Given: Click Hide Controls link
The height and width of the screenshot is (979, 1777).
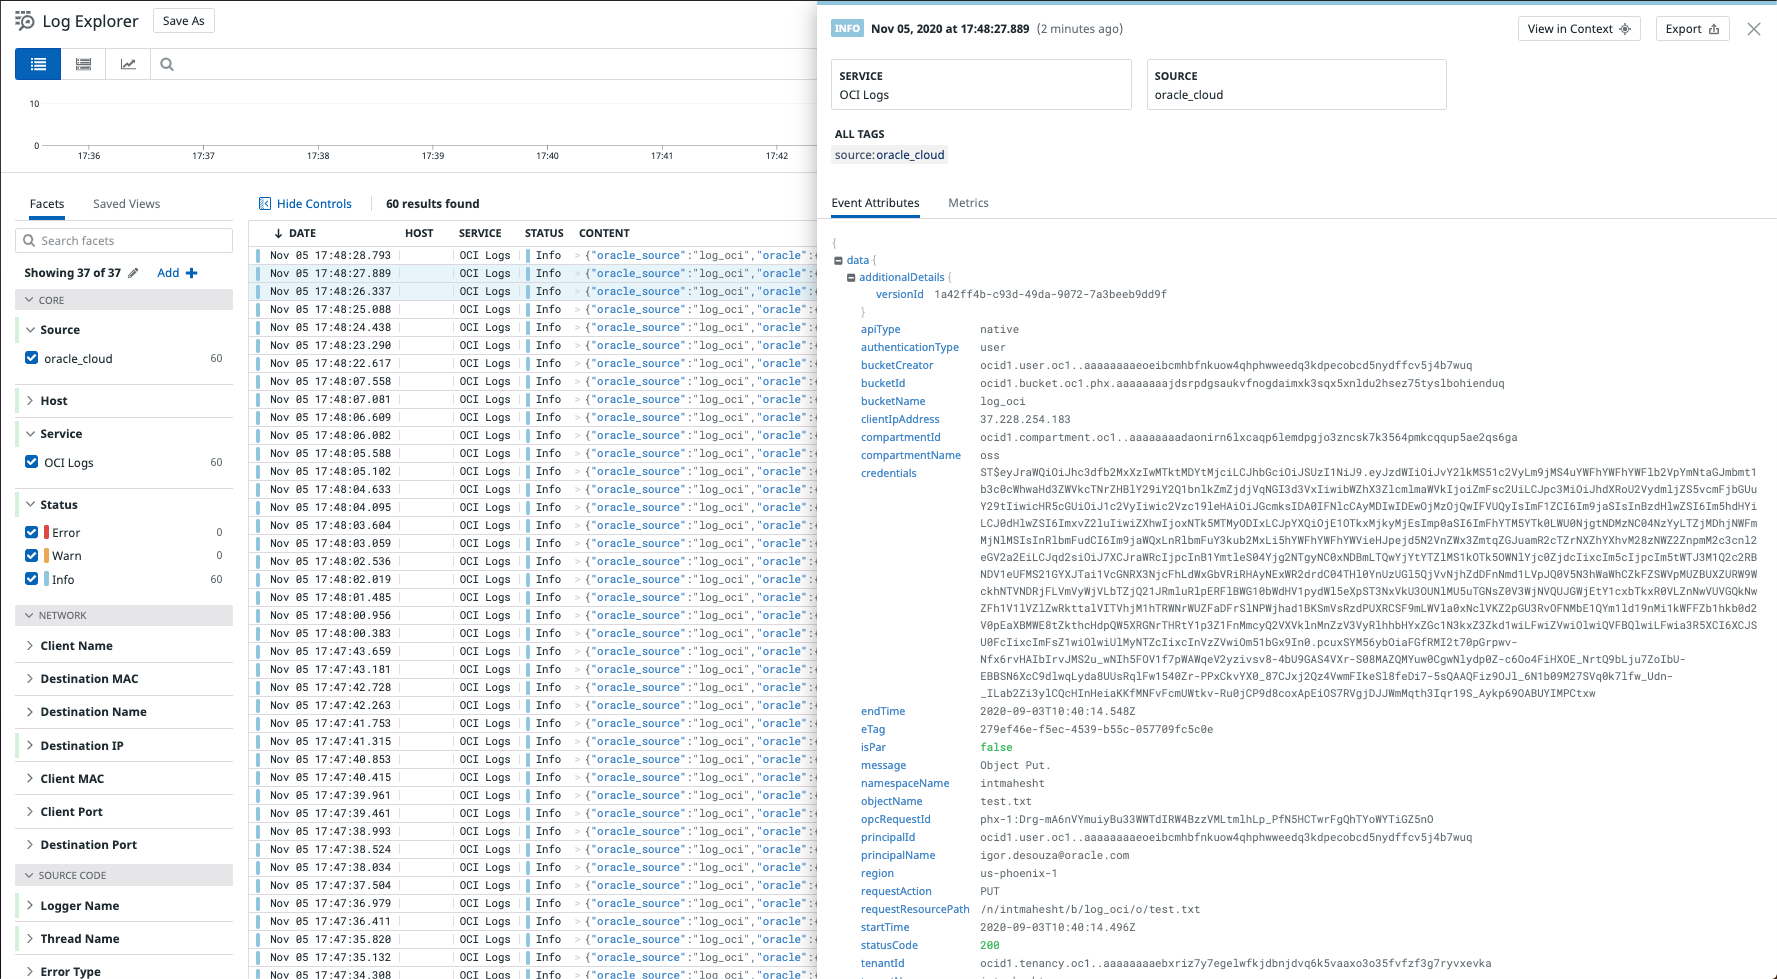Looking at the screenshot, I should click(306, 204).
